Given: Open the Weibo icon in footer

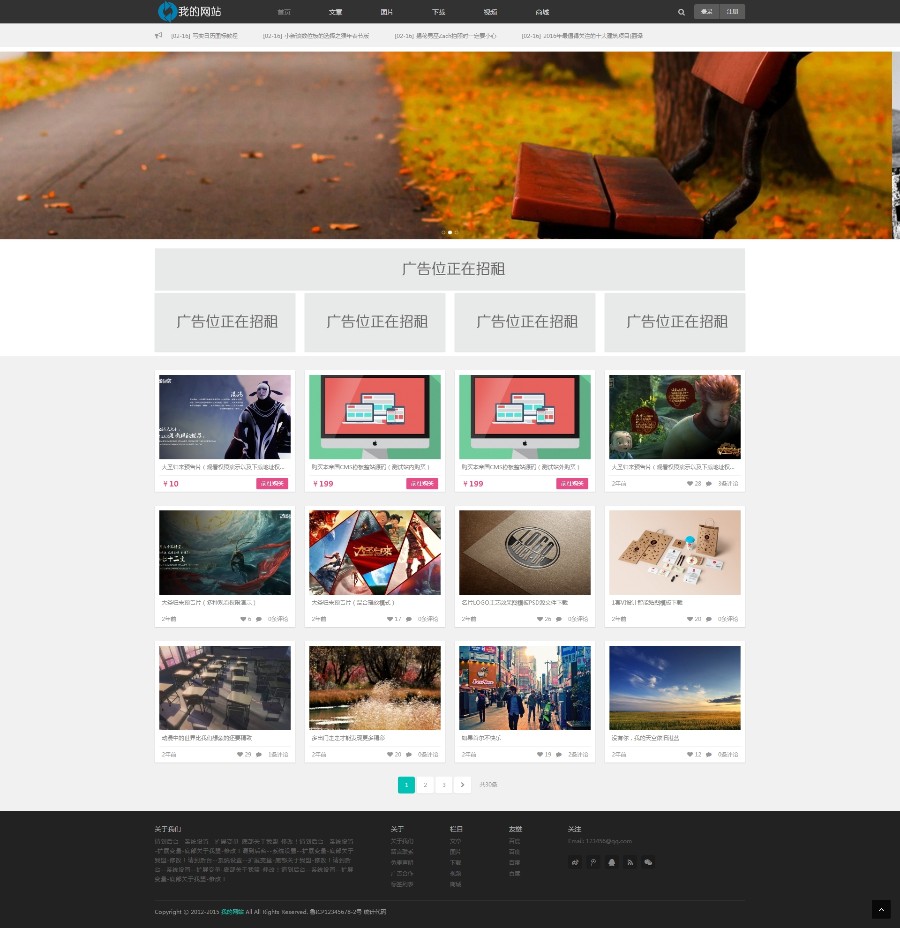Looking at the screenshot, I should click(x=575, y=862).
